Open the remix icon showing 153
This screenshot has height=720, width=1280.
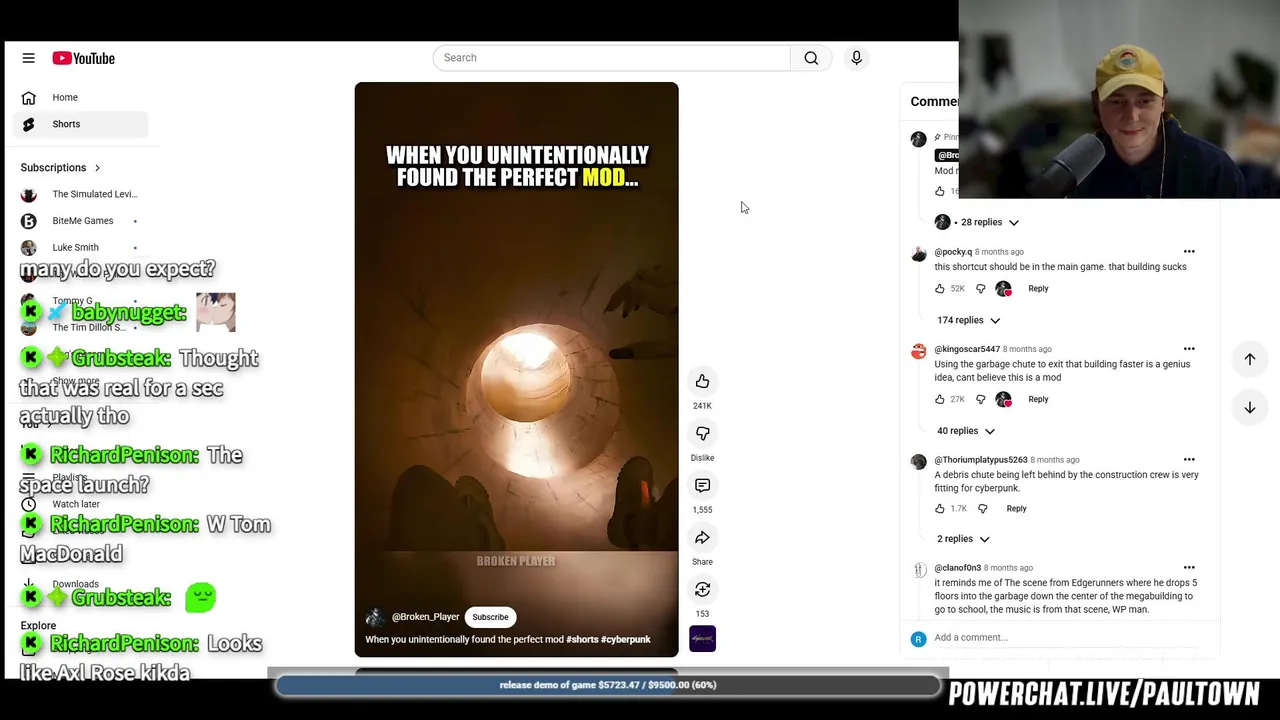(702, 589)
